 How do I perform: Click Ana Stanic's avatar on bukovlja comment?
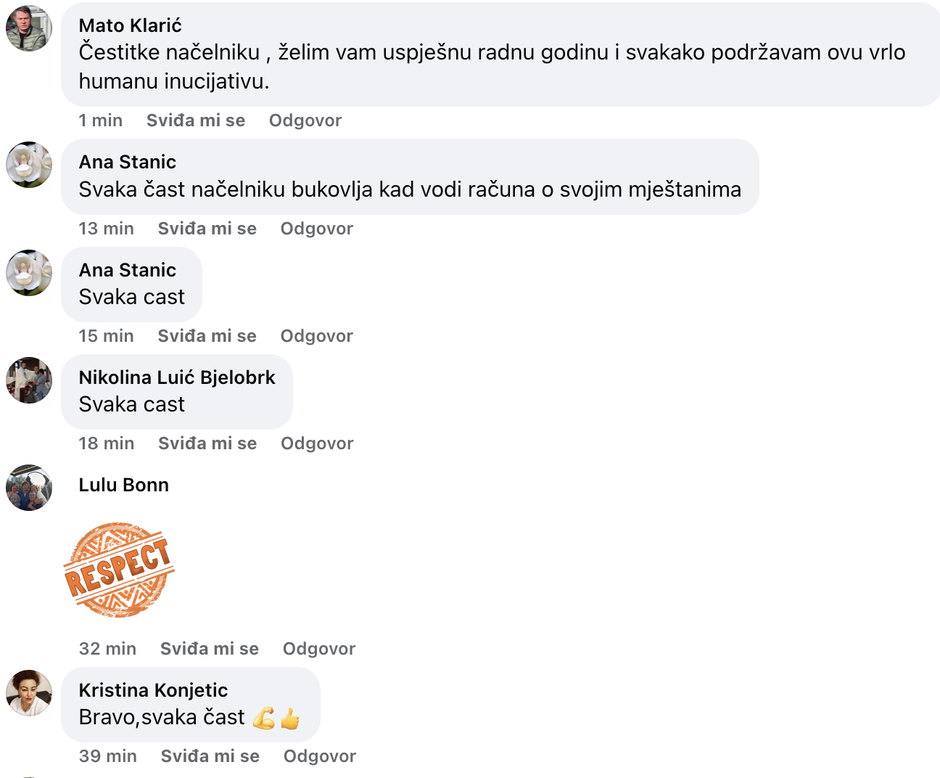(29, 164)
